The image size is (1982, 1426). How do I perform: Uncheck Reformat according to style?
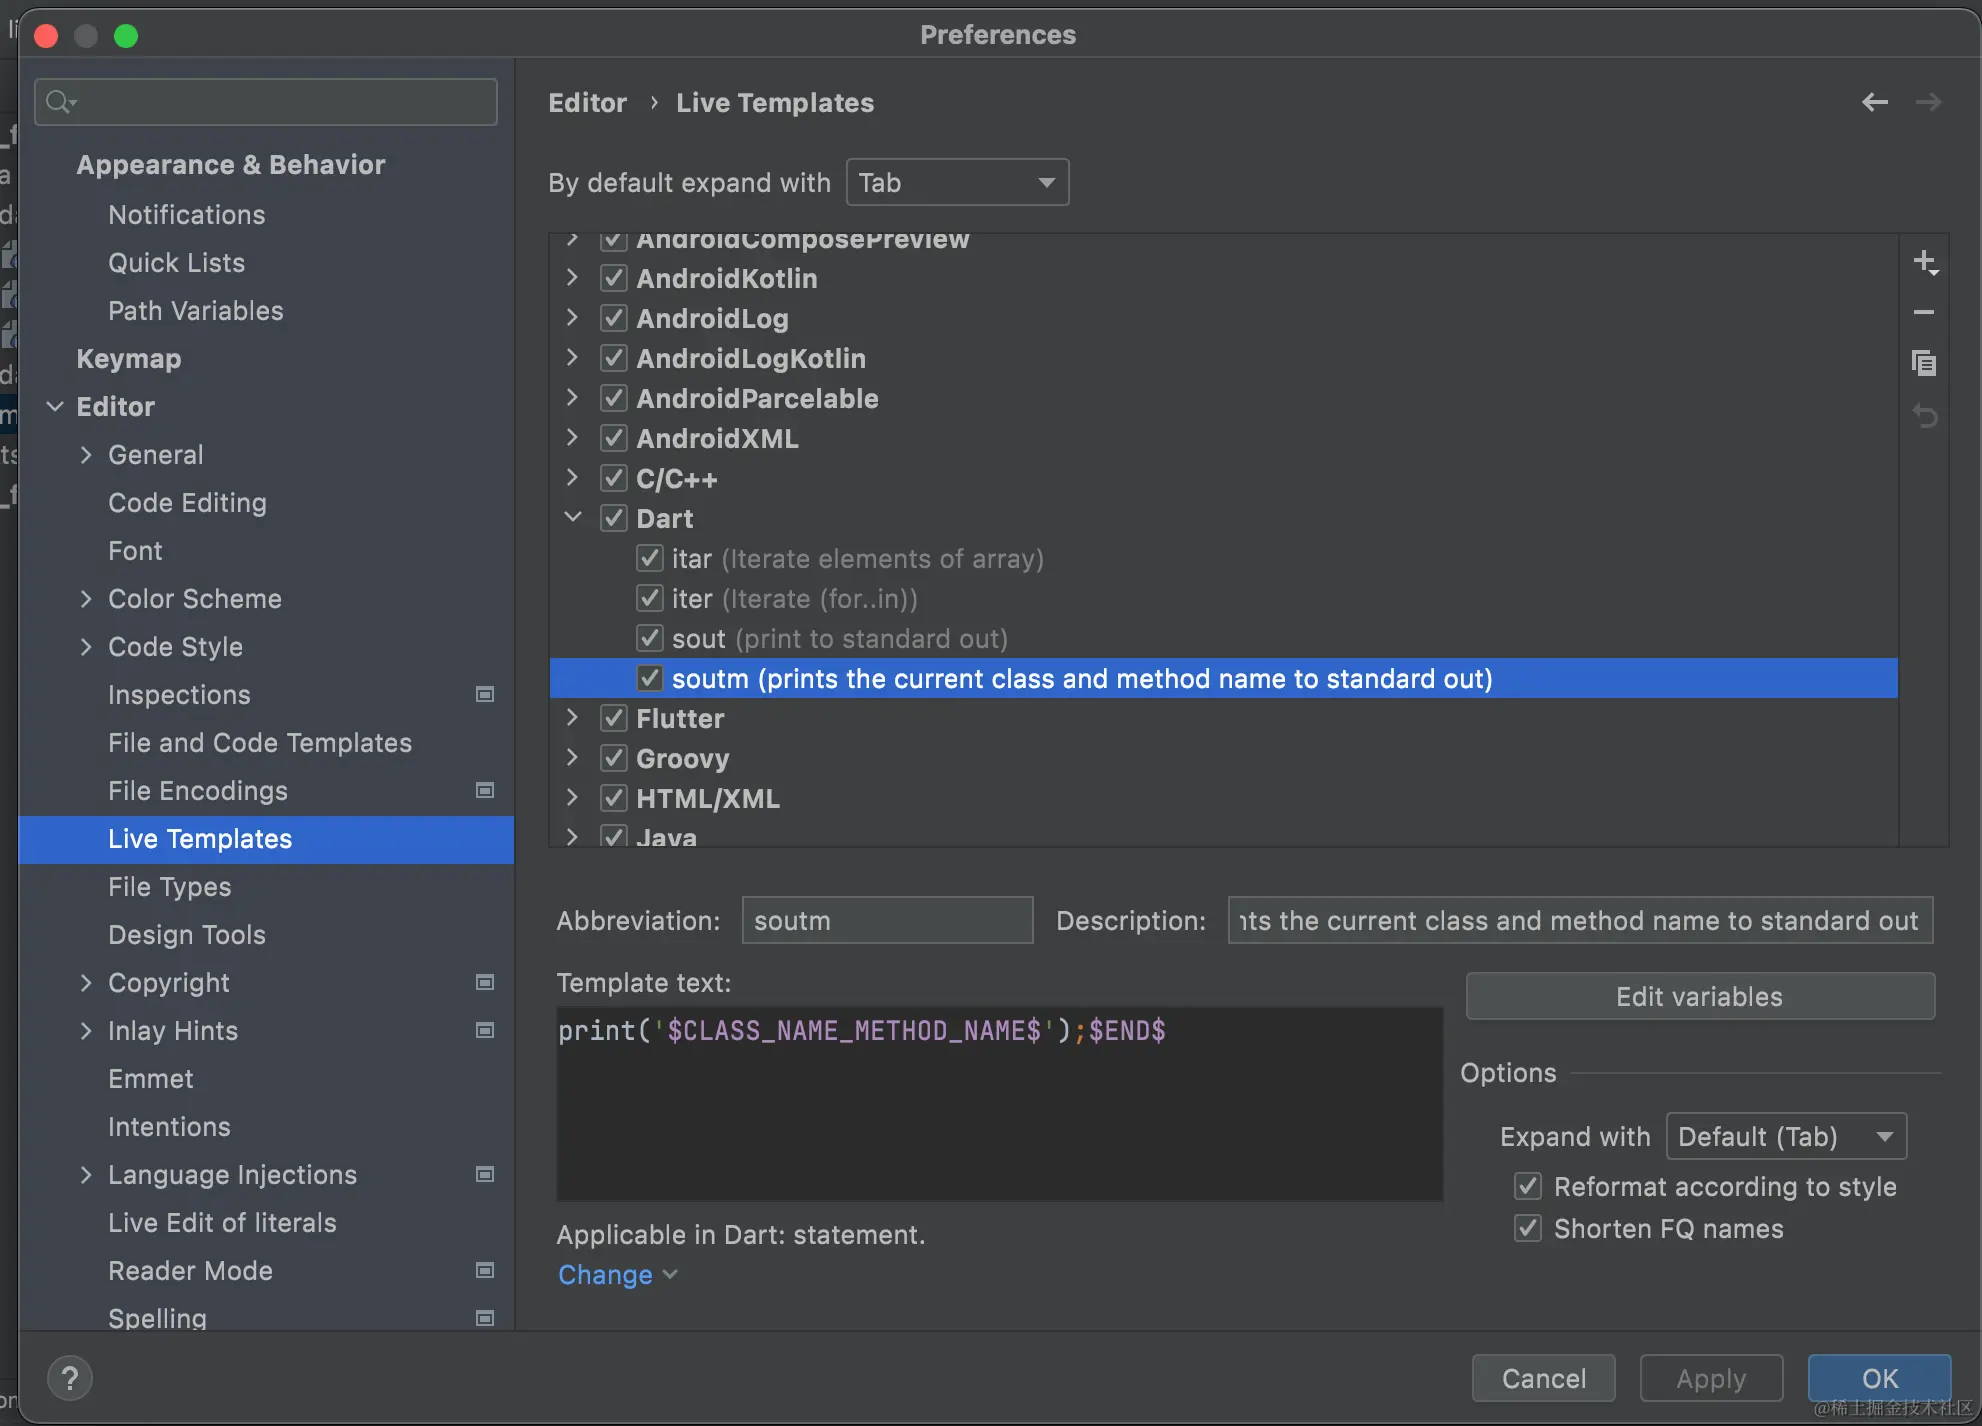[1528, 1187]
